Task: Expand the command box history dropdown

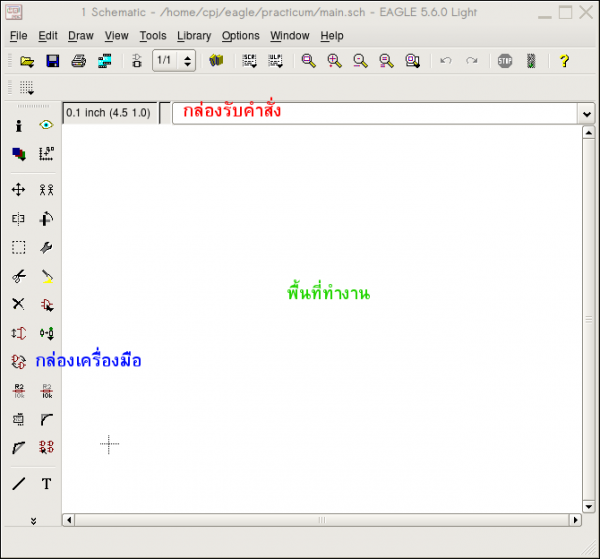Action: point(585,113)
